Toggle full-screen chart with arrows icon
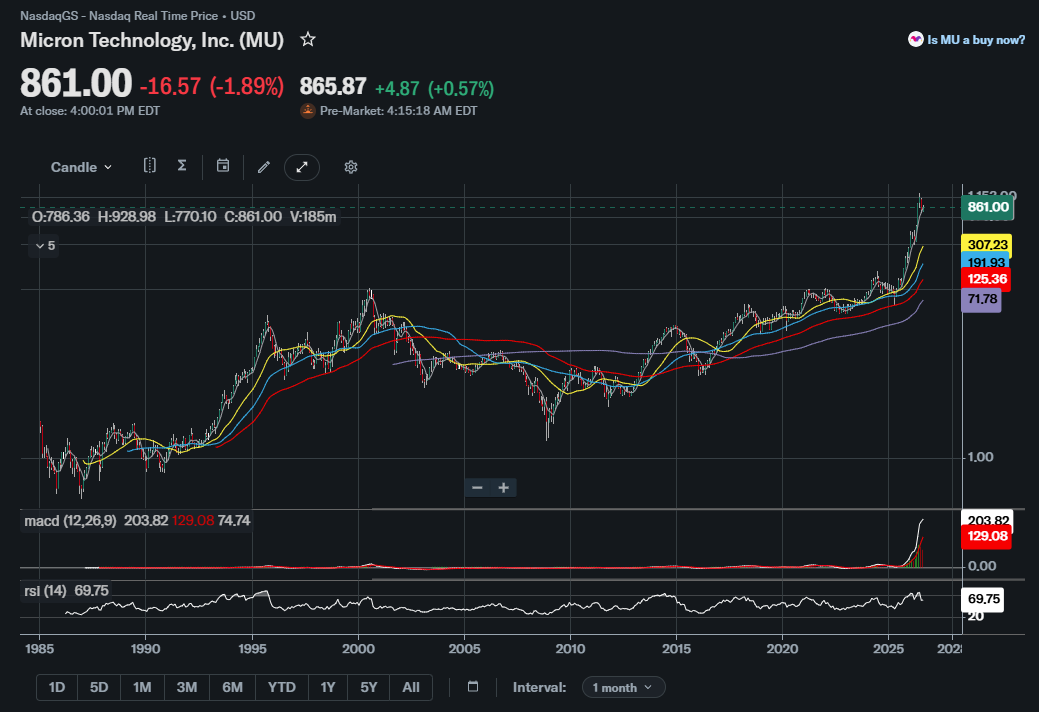1039x712 pixels. 301,167
